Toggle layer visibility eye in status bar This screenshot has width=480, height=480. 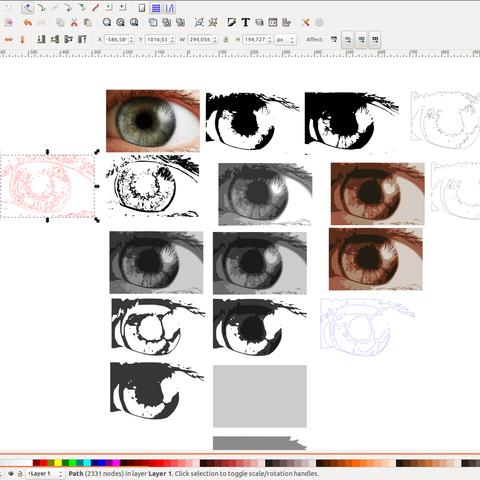pos(11,473)
